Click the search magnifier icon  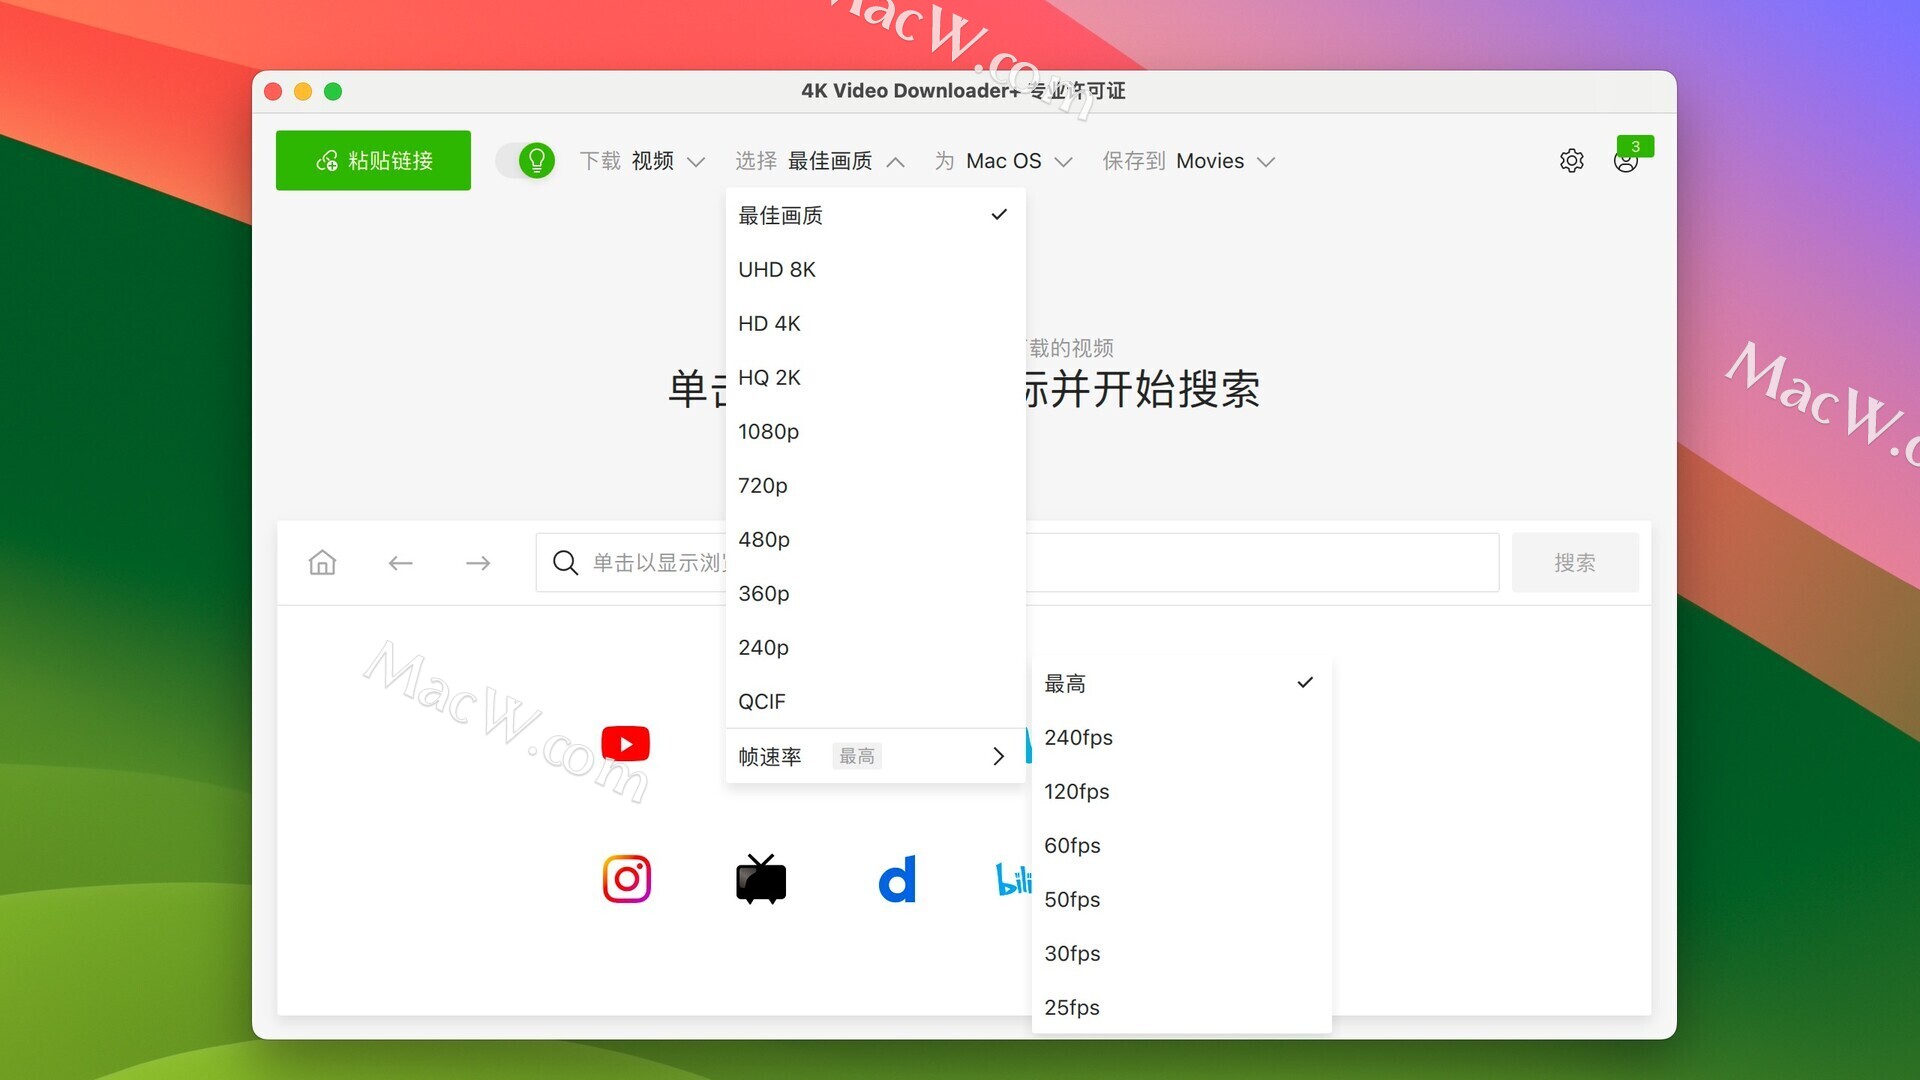(565, 563)
